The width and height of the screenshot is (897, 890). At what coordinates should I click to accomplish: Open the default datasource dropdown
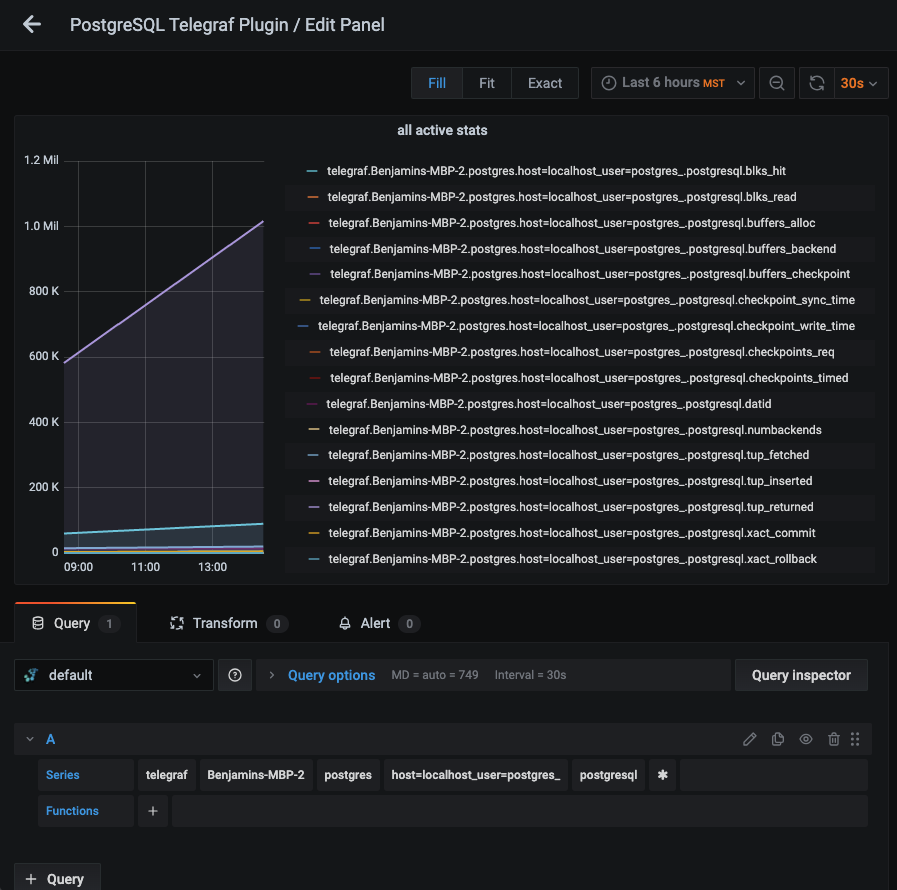click(114, 675)
